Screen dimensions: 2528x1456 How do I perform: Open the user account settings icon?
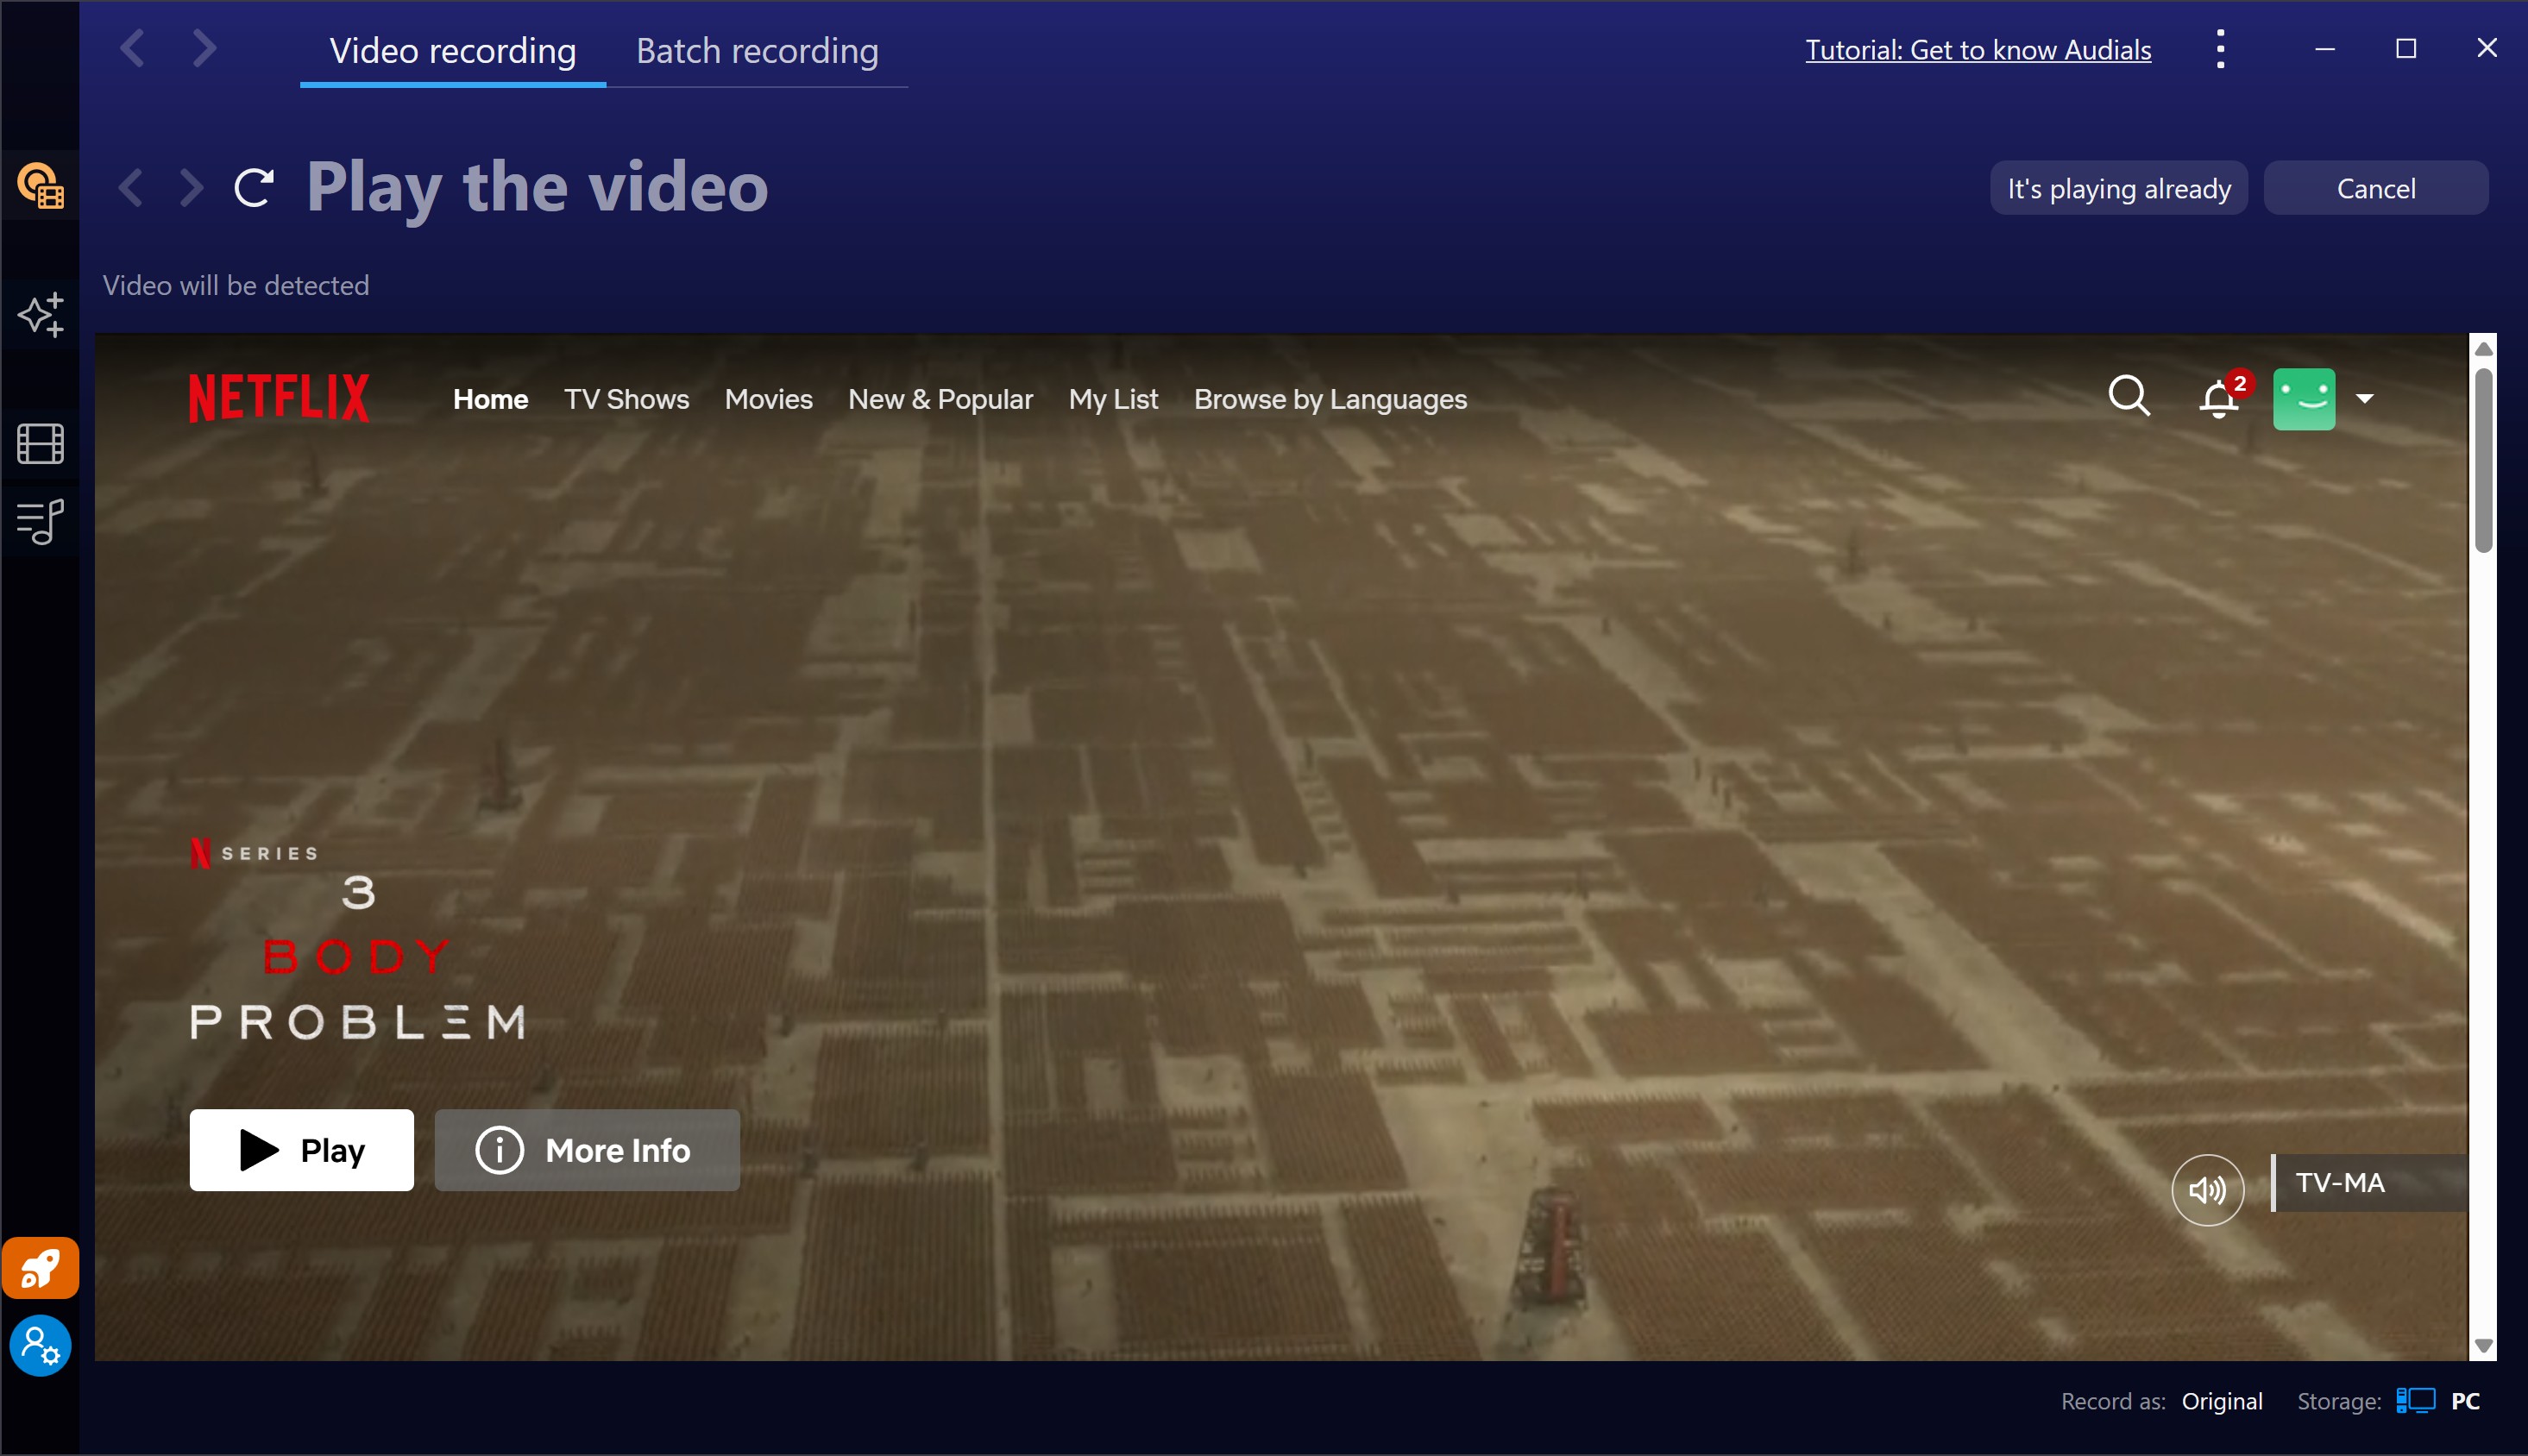[x=40, y=1345]
